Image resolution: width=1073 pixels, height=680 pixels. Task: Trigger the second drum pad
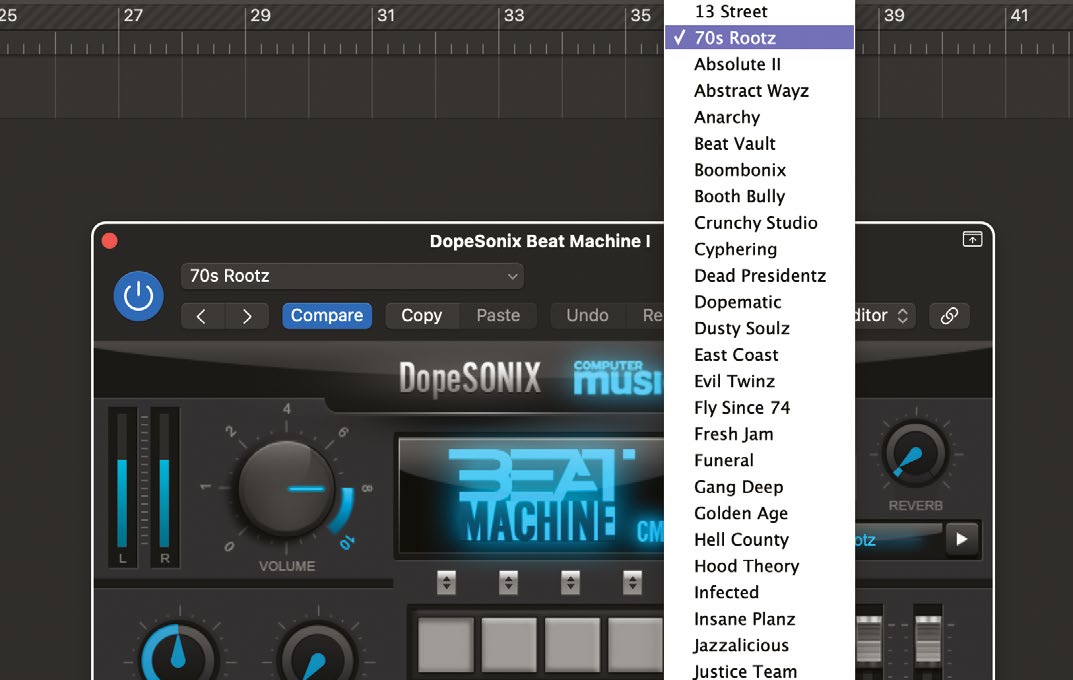pos(508,644)
